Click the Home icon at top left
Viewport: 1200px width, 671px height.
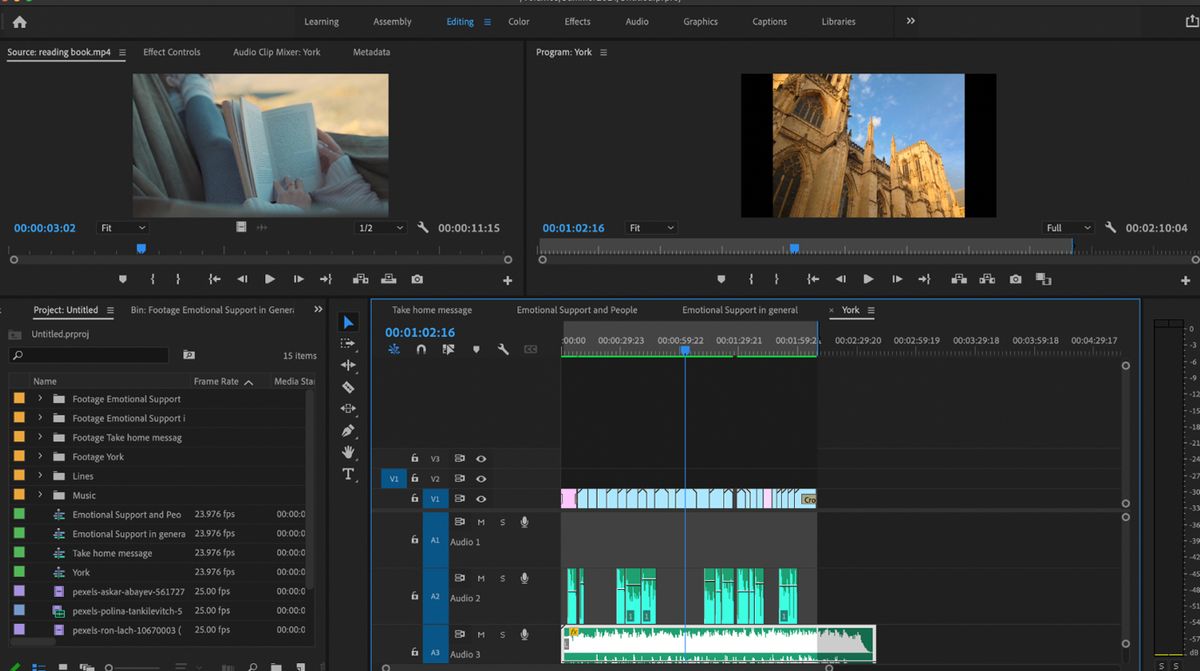[x=19, y=22]
